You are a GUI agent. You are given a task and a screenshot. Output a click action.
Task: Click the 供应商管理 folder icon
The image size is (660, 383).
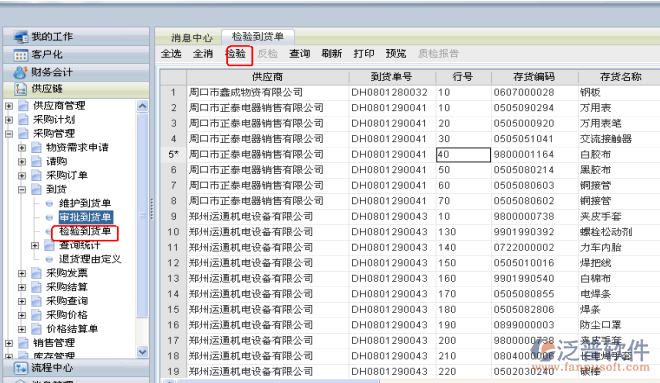(24, 106)
